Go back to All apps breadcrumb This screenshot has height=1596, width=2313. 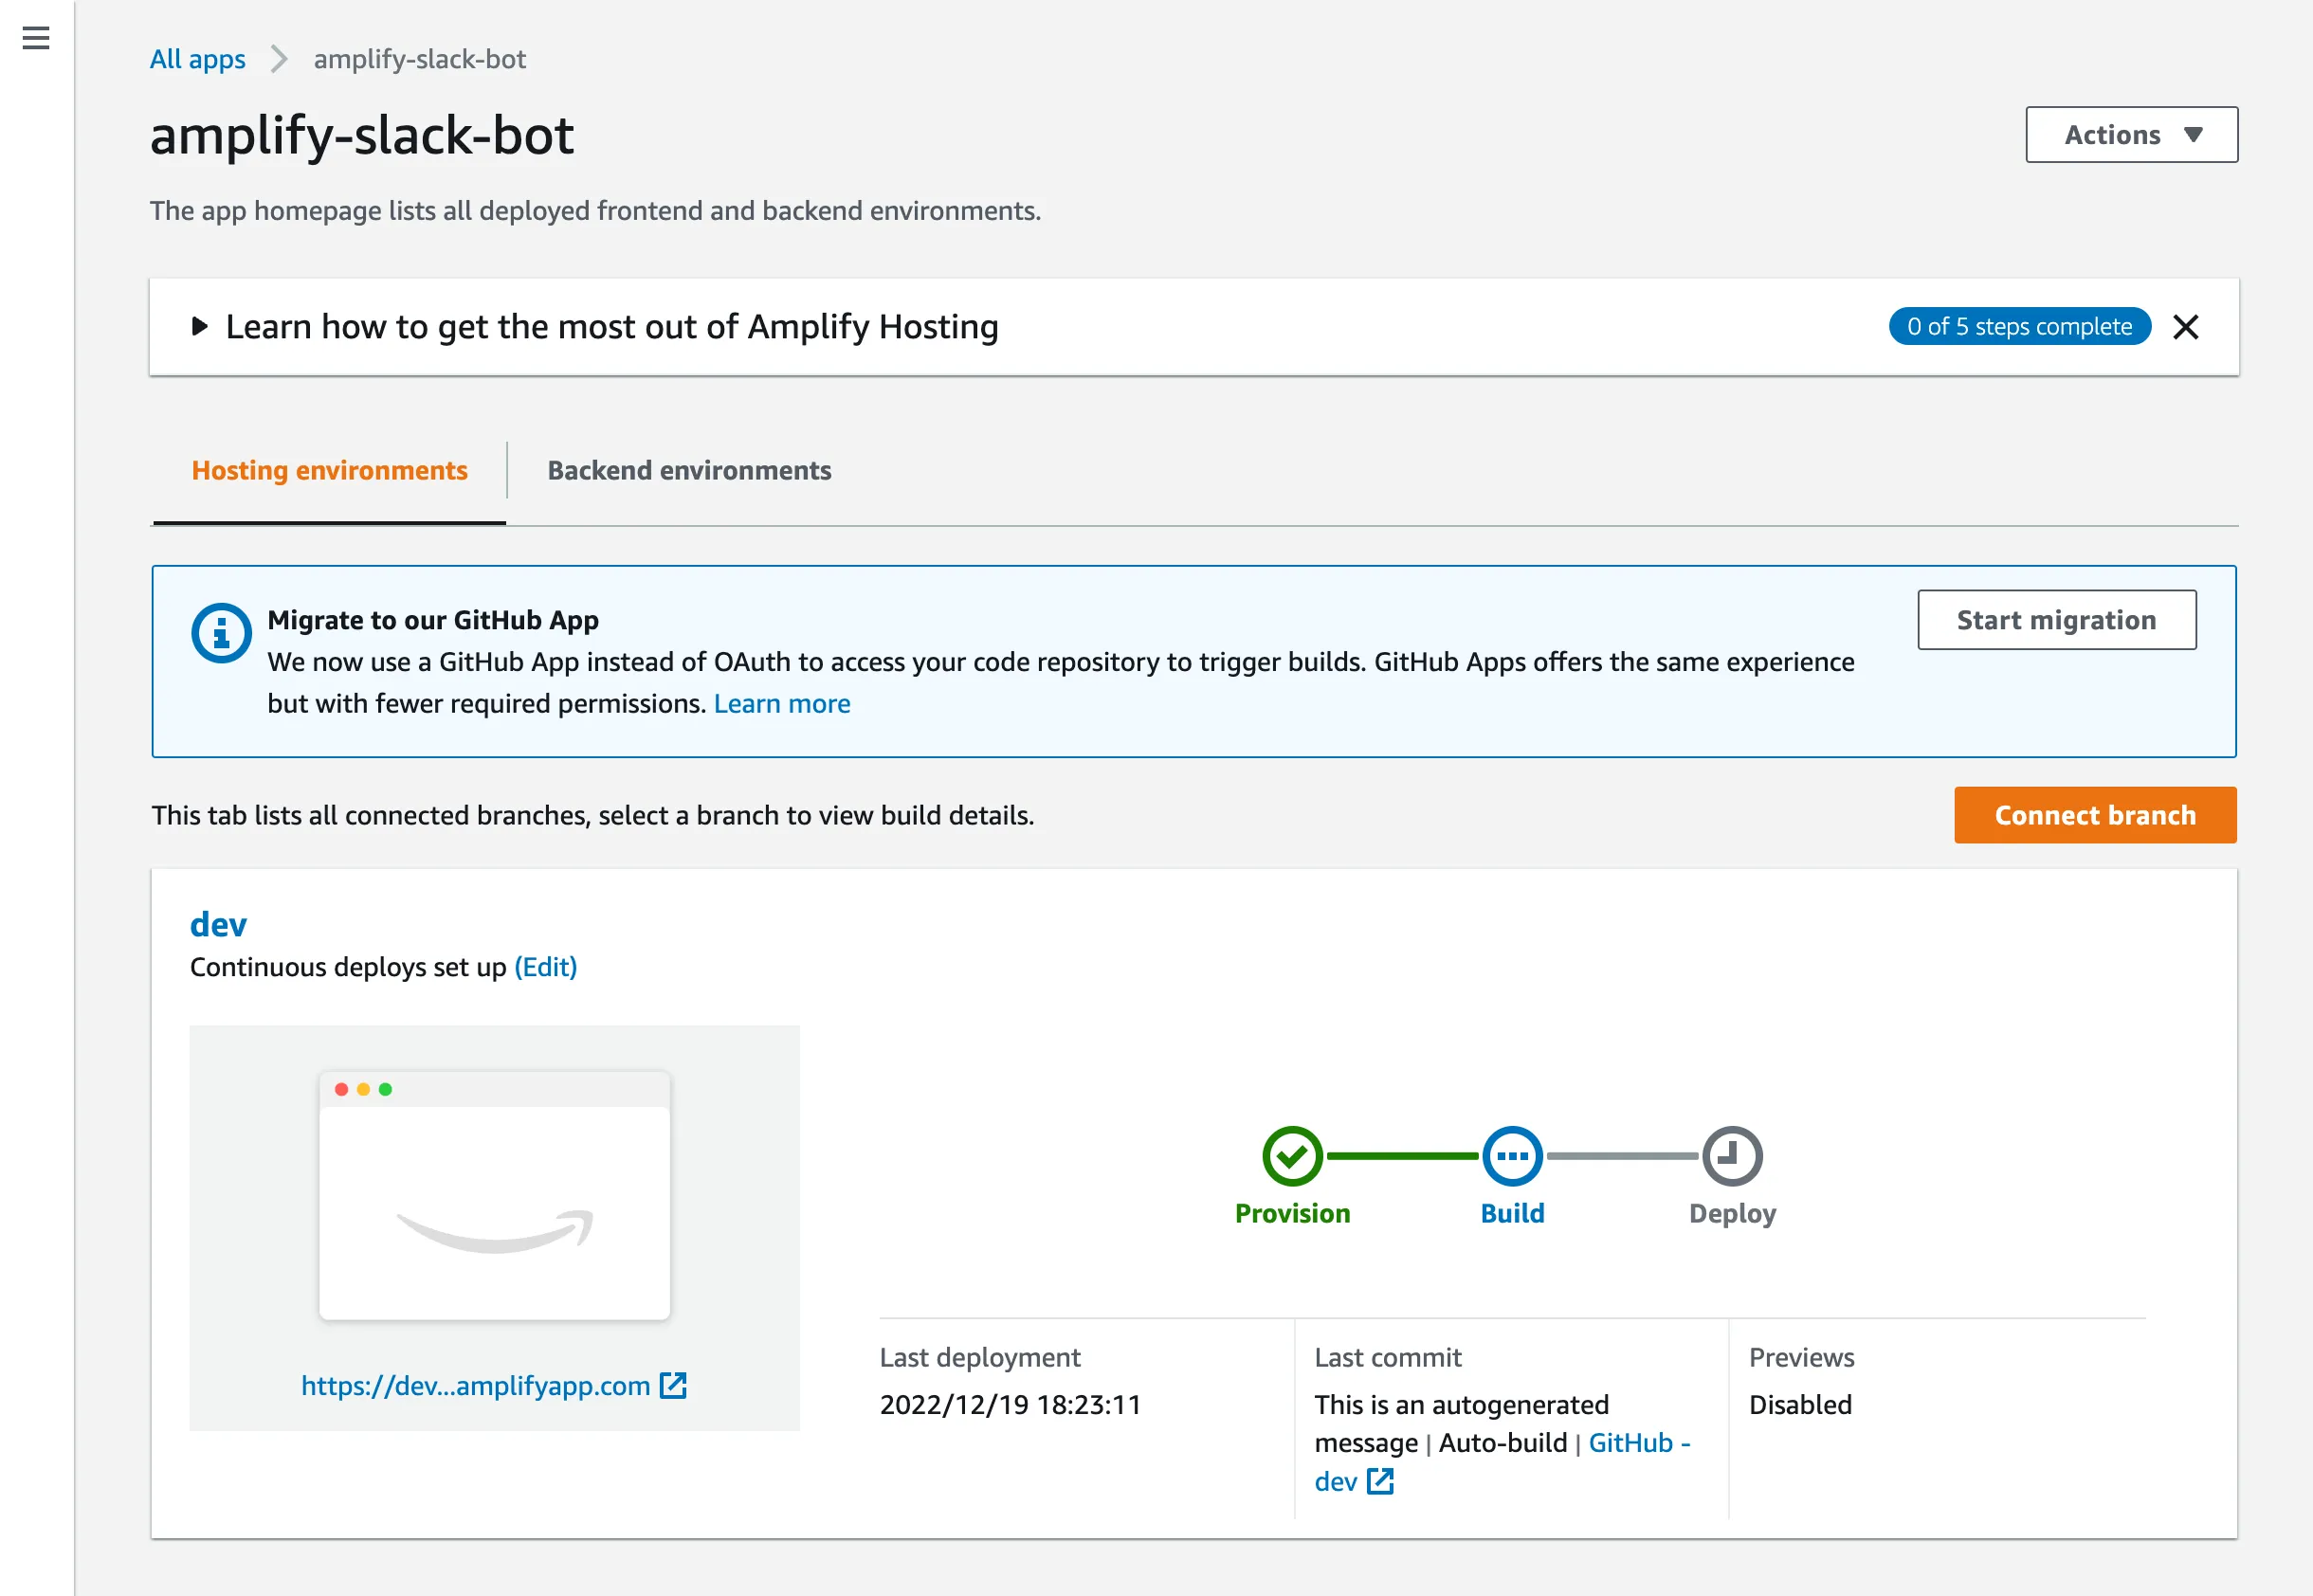[x=197, y=59]
